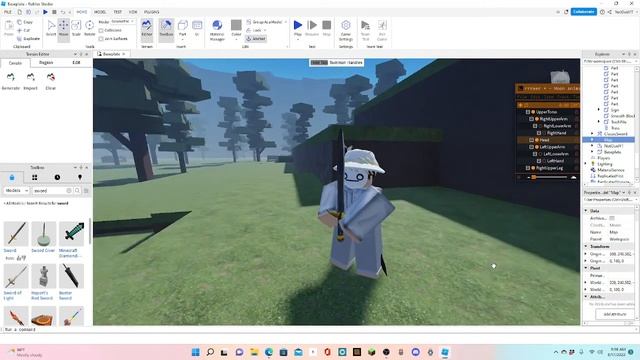Open the UI insert tool
640x360 pixels.
click(197, 29)
